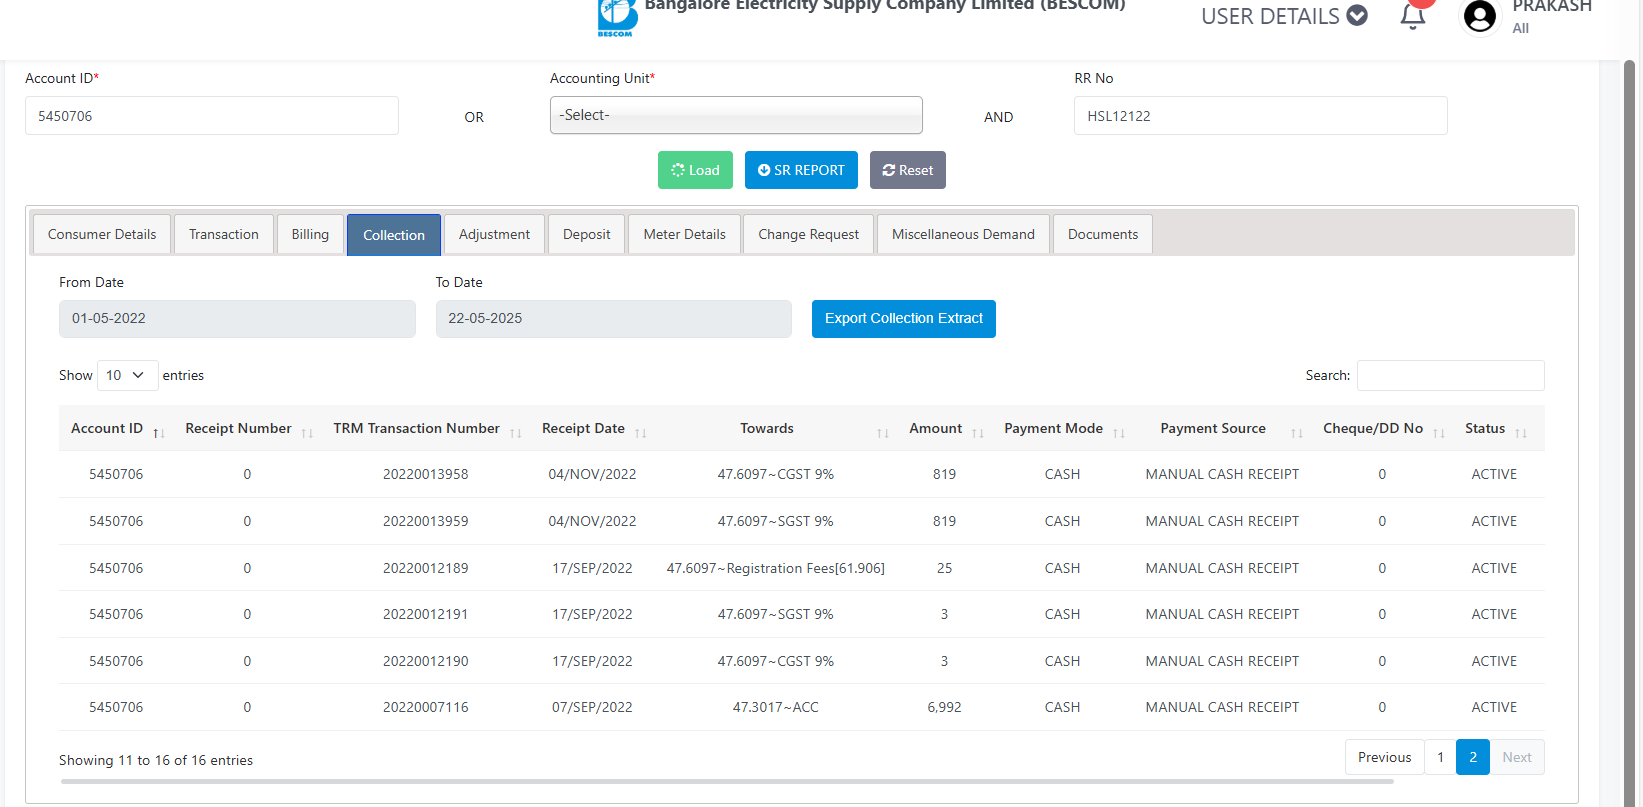Focus the Account ID input field
The image size is (1643, 807).
point(212,116)
